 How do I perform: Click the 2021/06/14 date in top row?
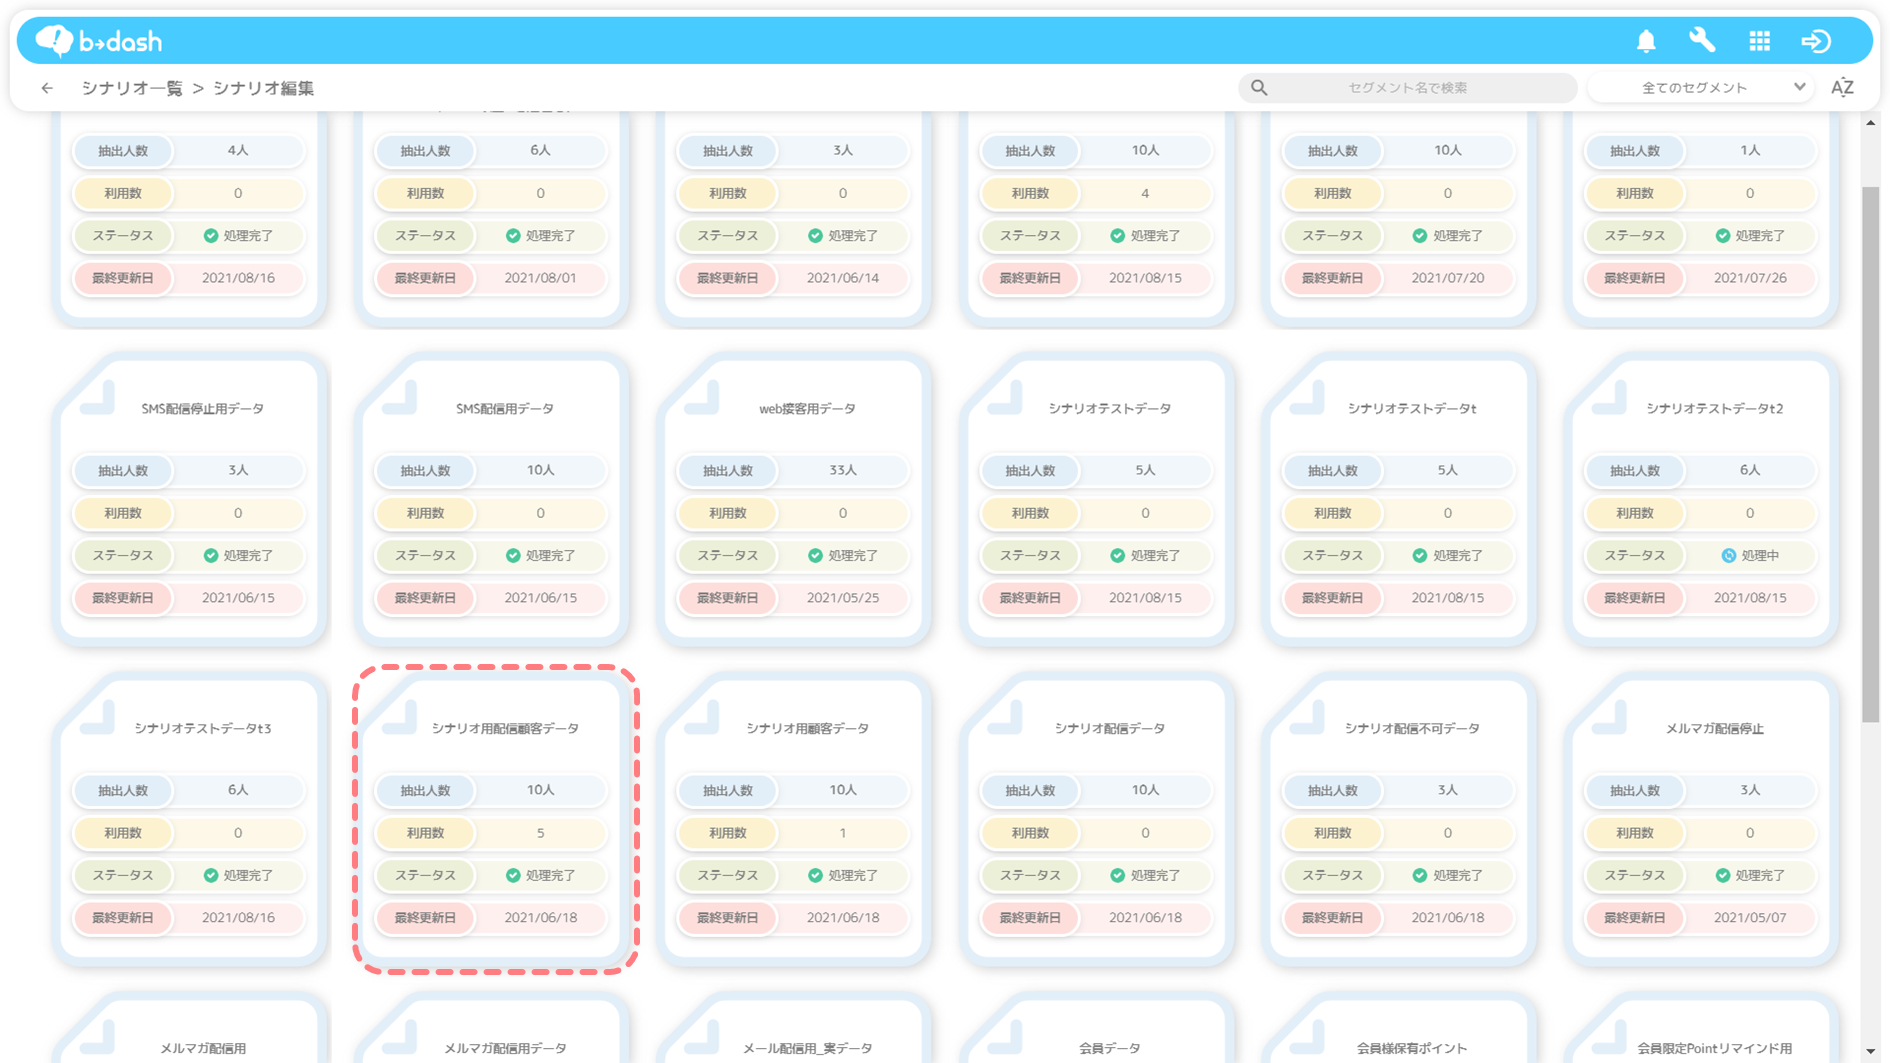[x=843, y=278]
